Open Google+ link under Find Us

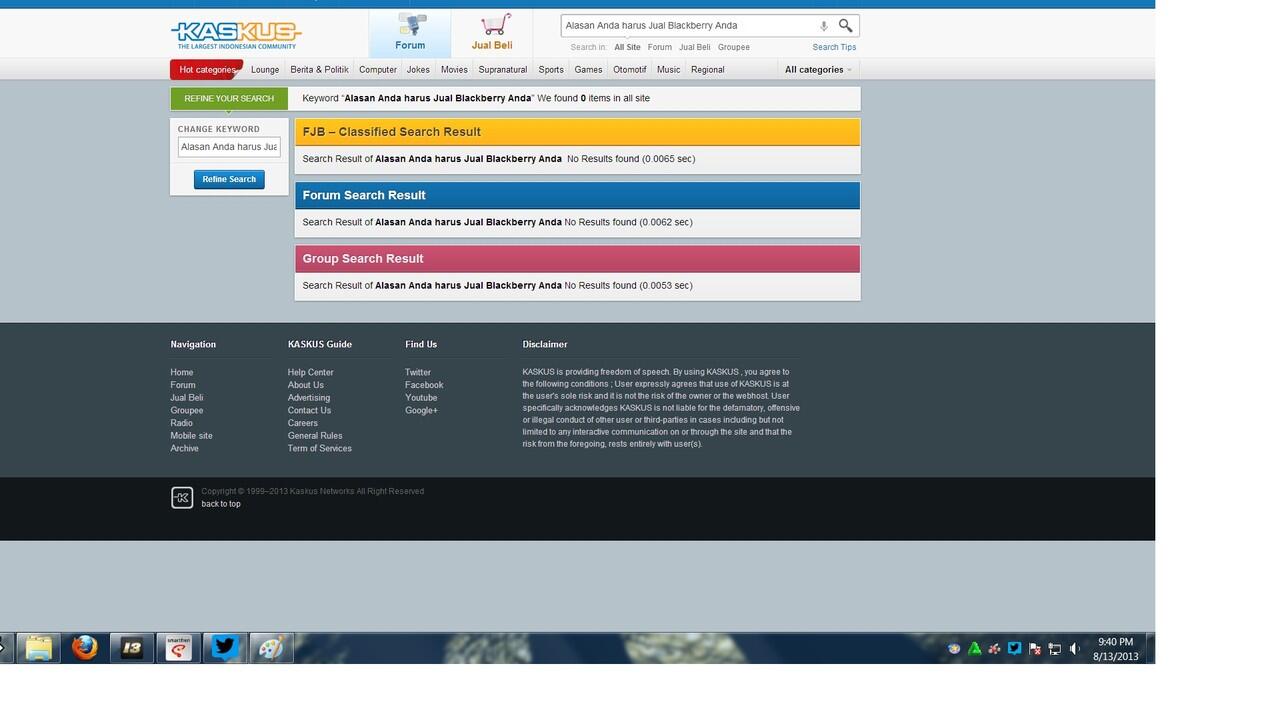click(422, 411)
